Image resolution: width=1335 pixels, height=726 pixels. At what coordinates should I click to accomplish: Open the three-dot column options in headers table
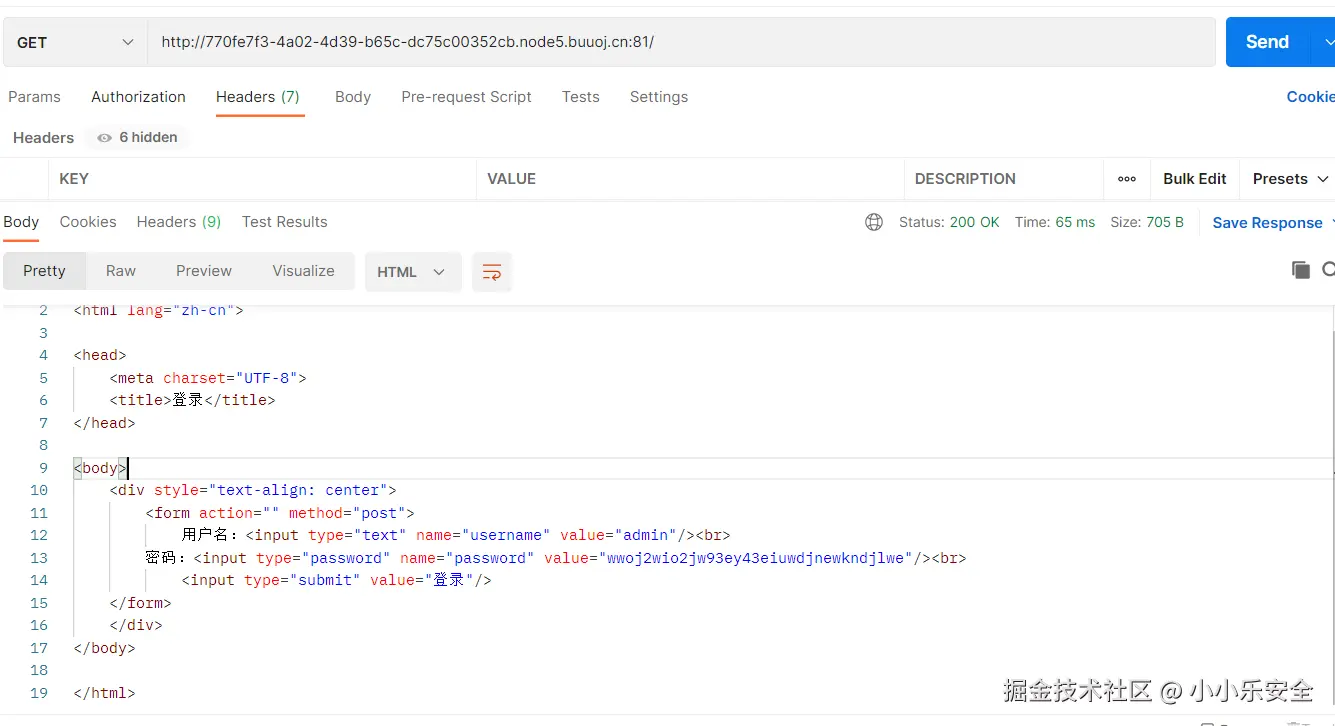coord(1127,179)
